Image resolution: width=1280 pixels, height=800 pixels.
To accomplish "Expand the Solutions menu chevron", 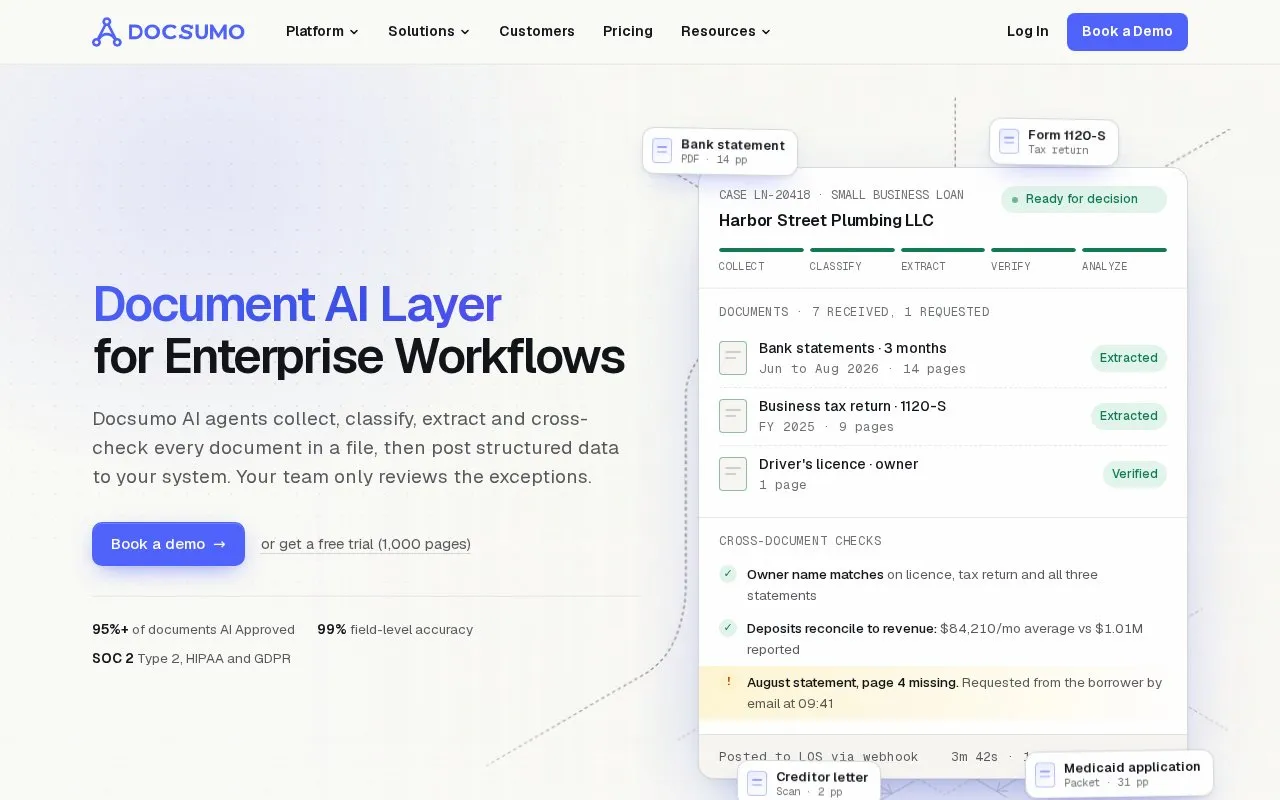I will (x=465, y=32).
